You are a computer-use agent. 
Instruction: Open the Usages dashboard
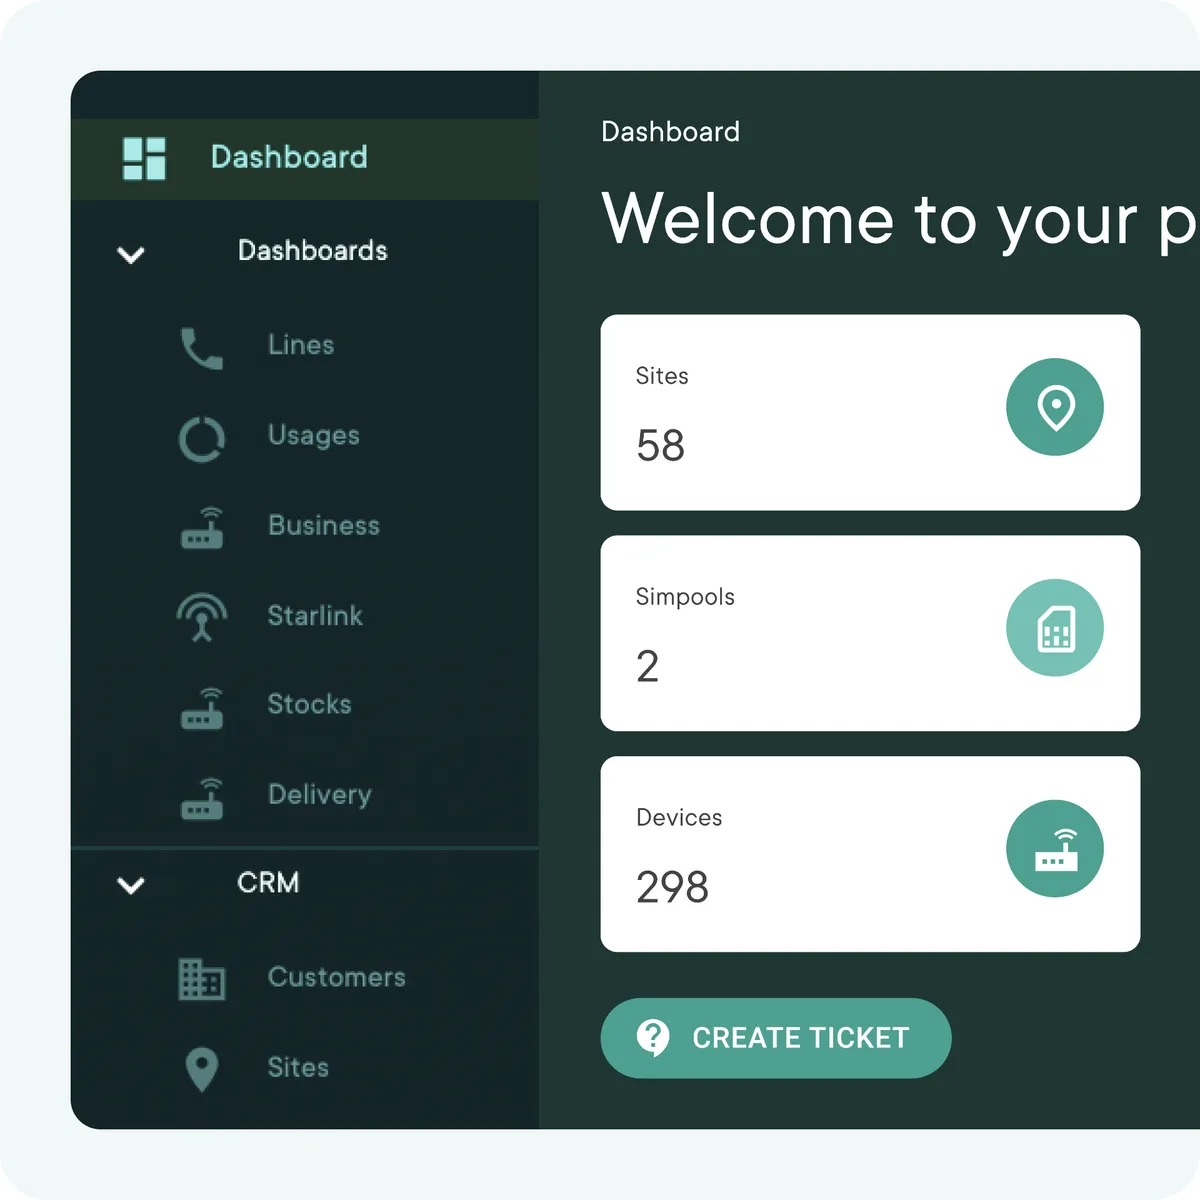[314, 436]
